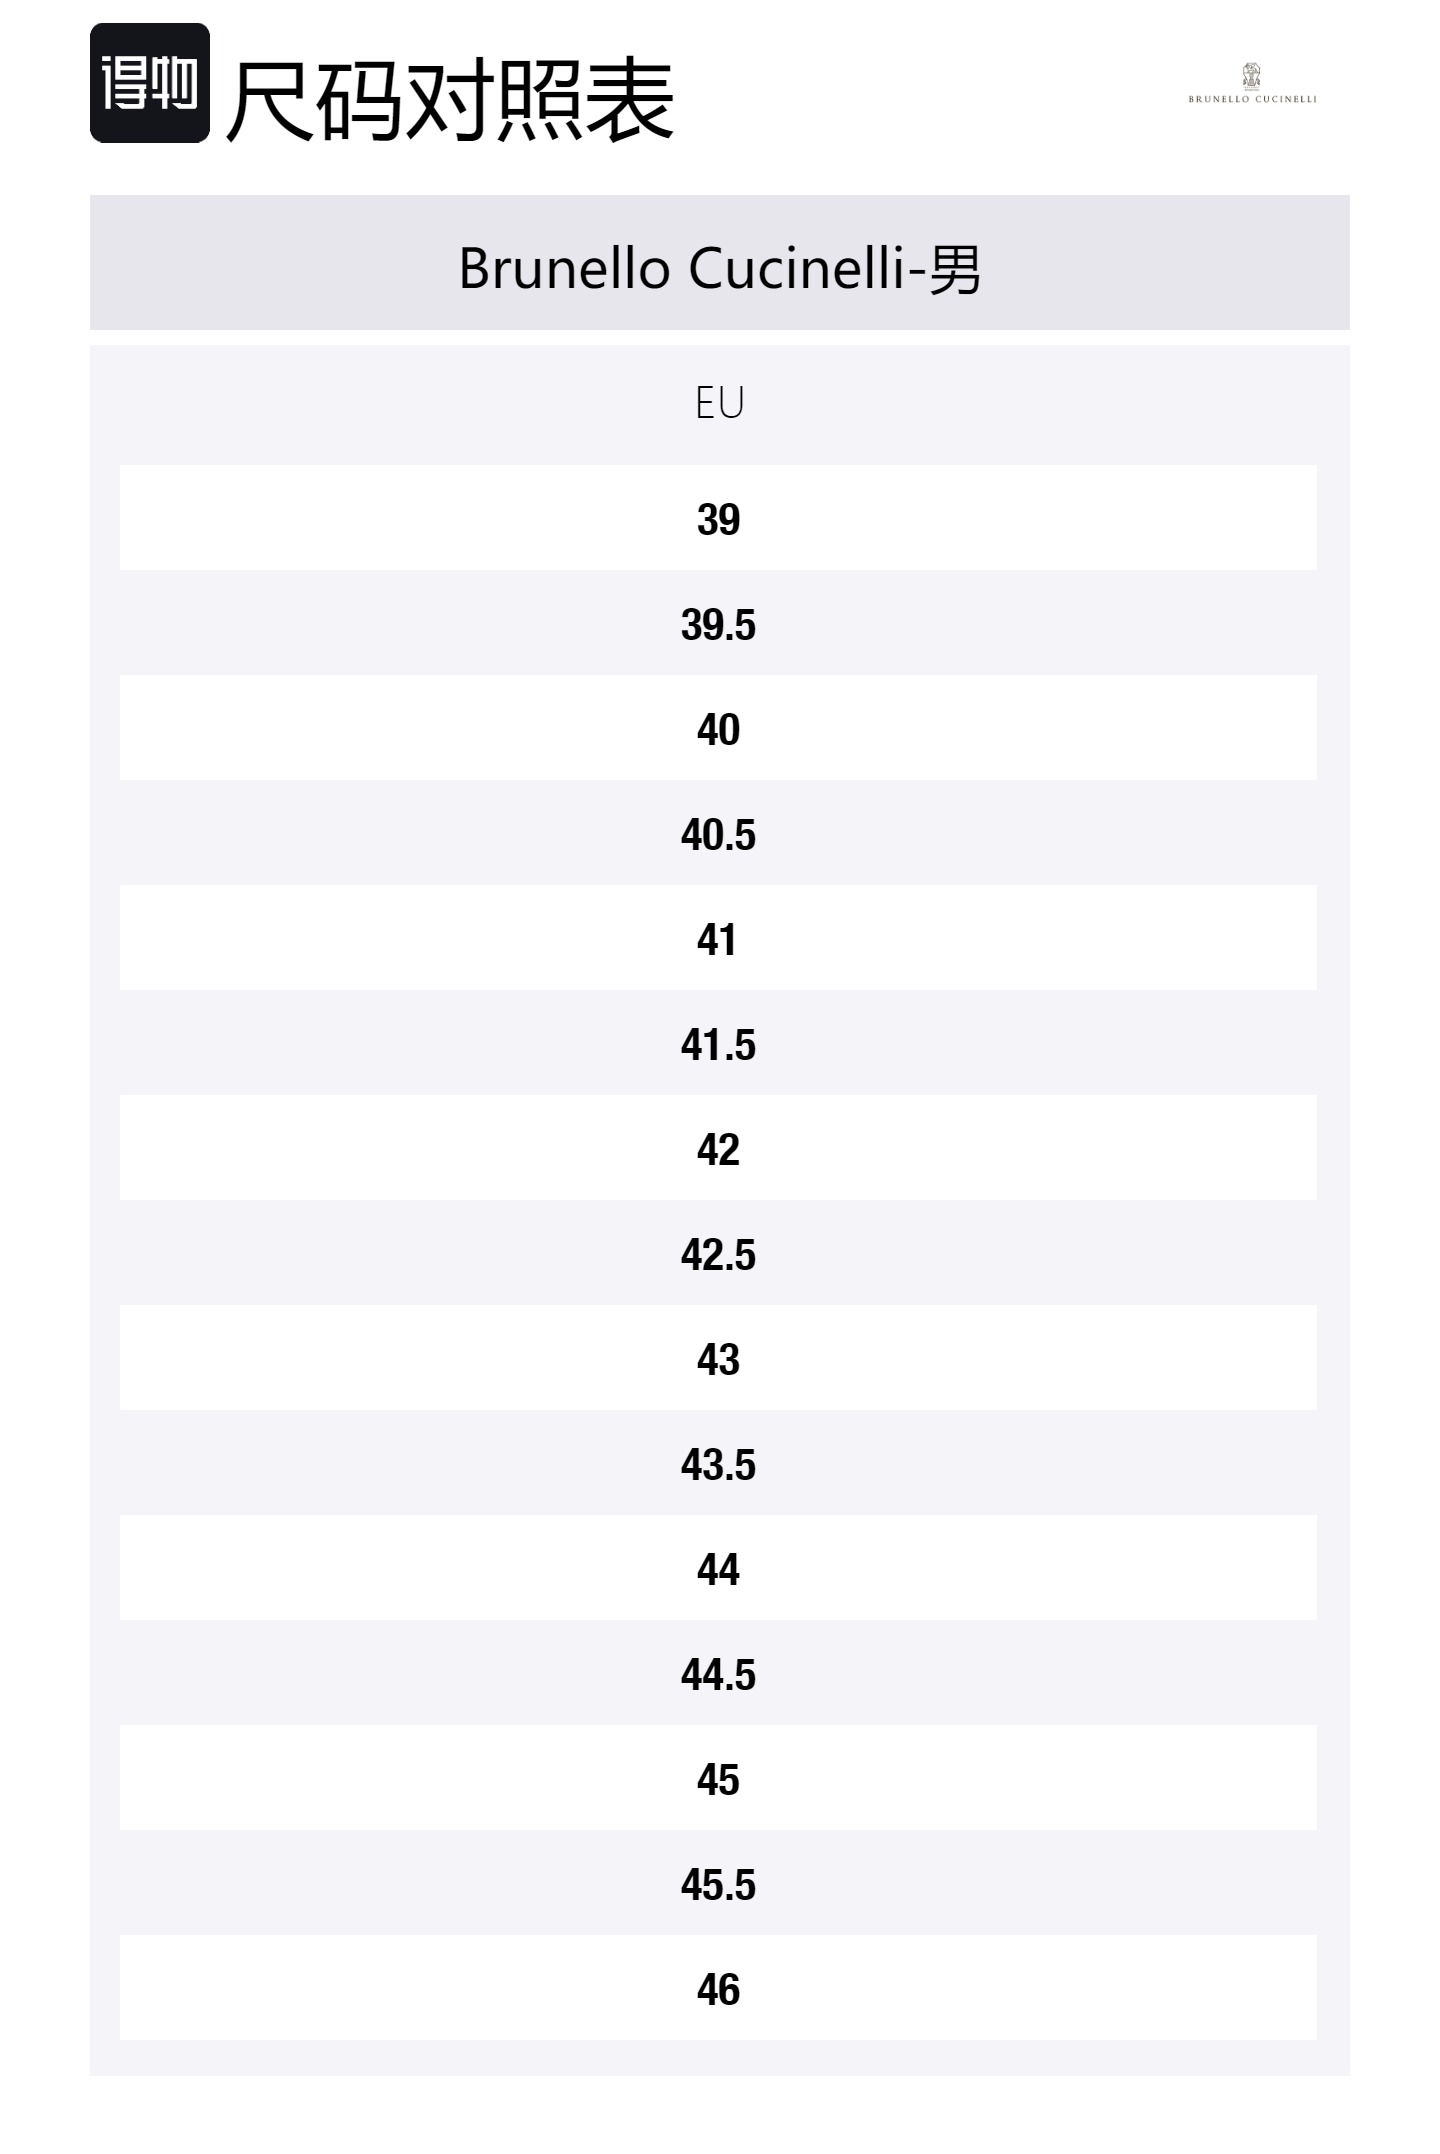Choose the size 40 row
Screen dimensions: 1440x2154
(718, 729)
